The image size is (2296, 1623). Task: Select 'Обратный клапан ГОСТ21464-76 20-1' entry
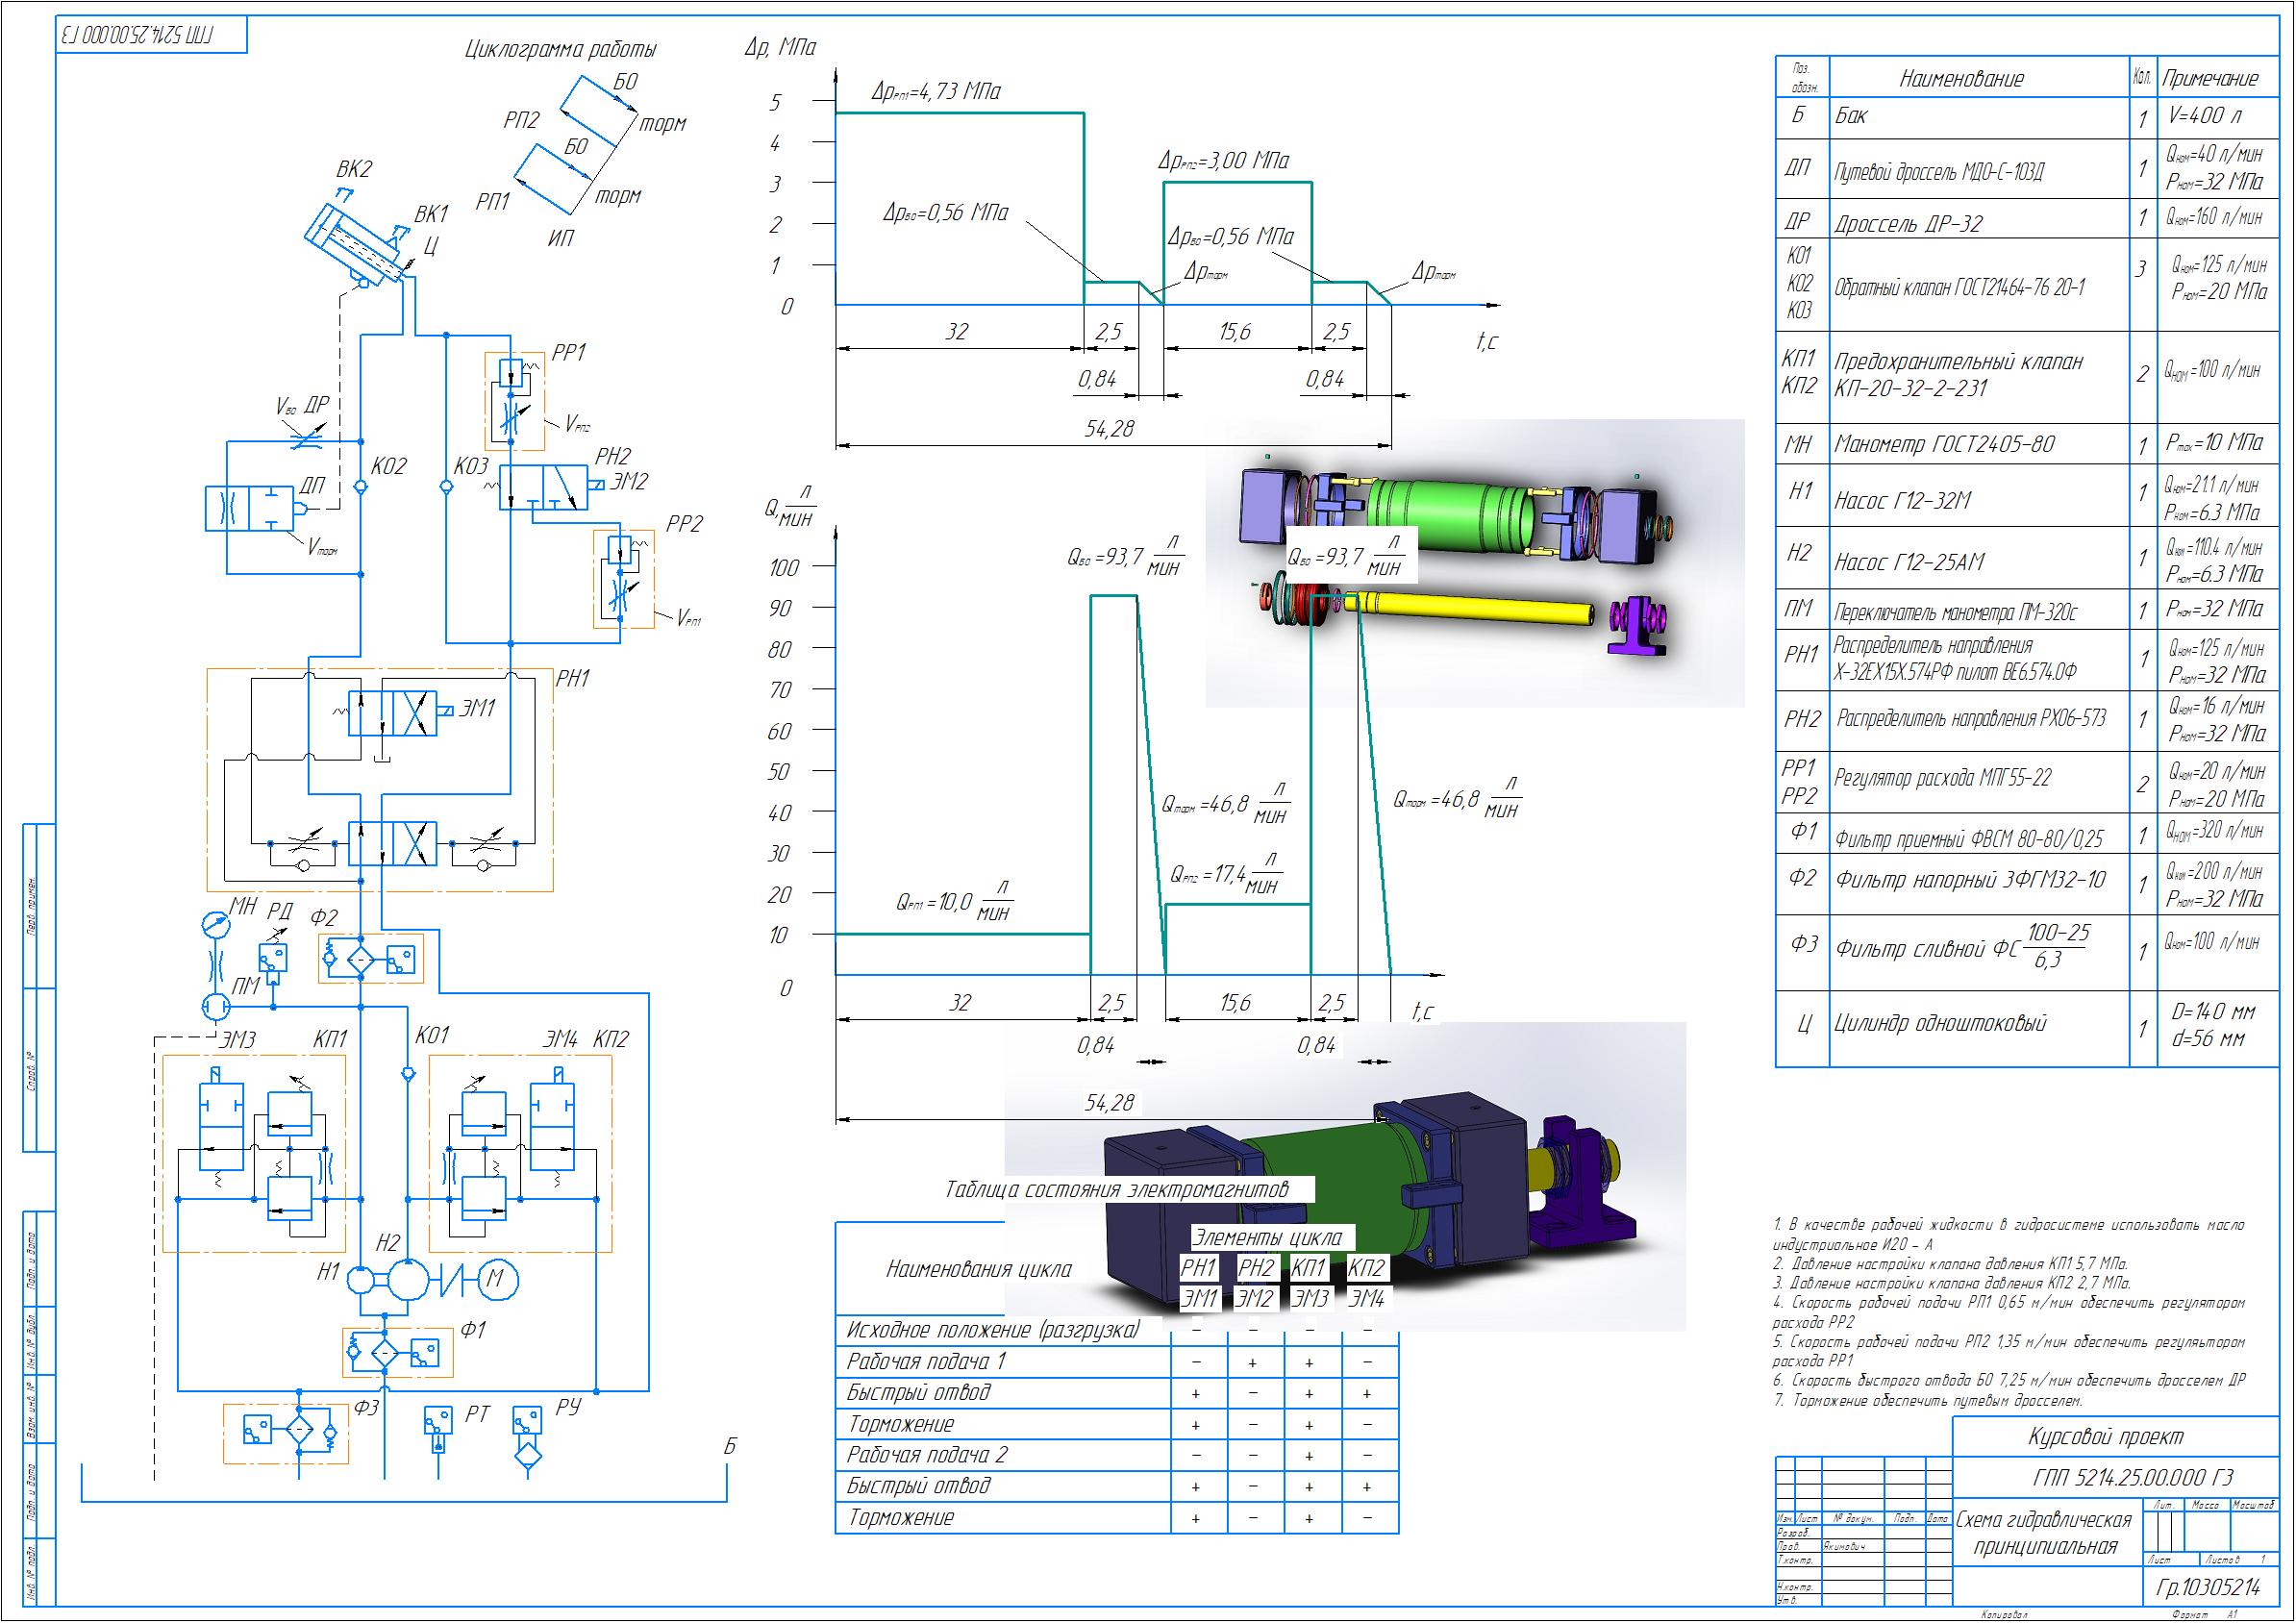(1961, 288)
